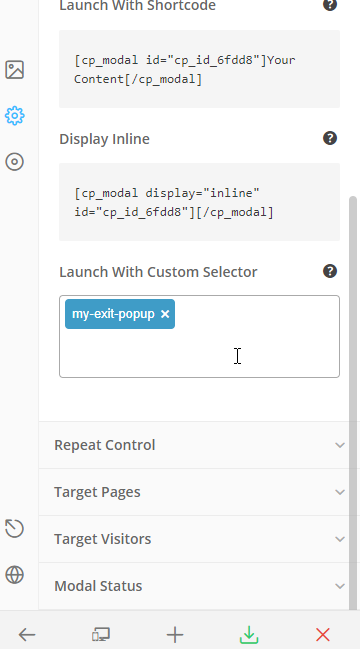
Task: Select the gear behavior settings icon
Action: tap(14, 115)
